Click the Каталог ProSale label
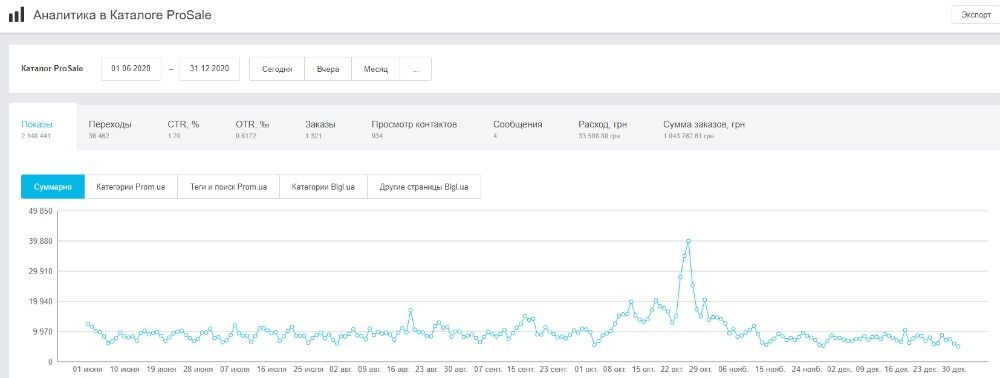 click(52, 69)
